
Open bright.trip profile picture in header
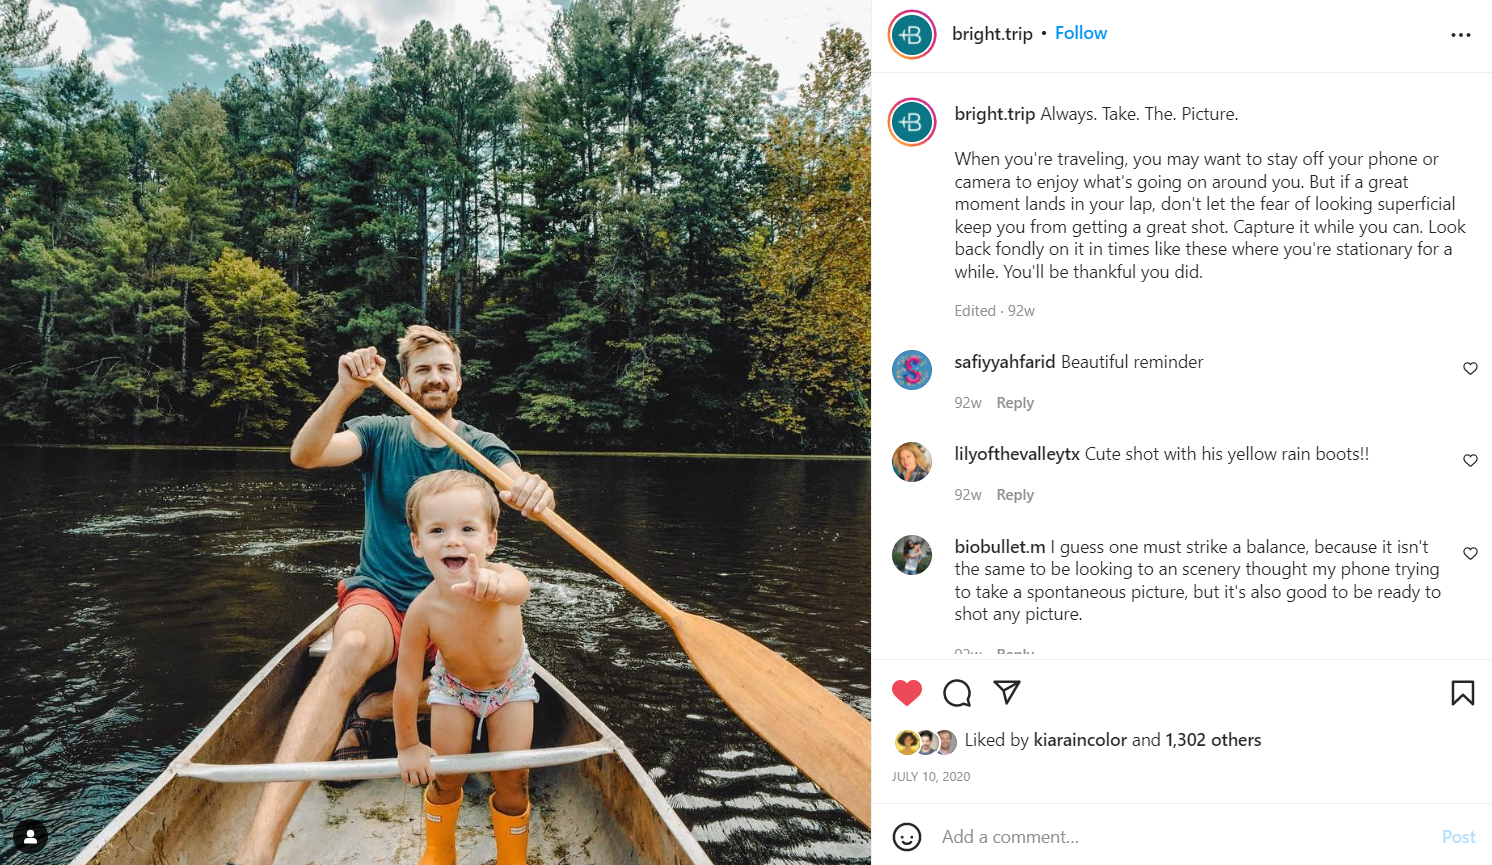tap(912, 35)
